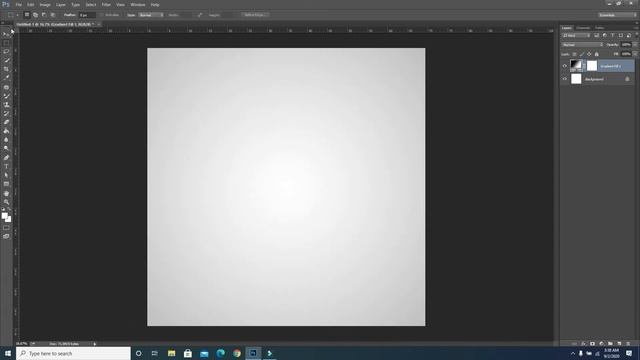Select the Spot Healing Brush tool
This screenshot has width=640, height=360.
(6, 87)
